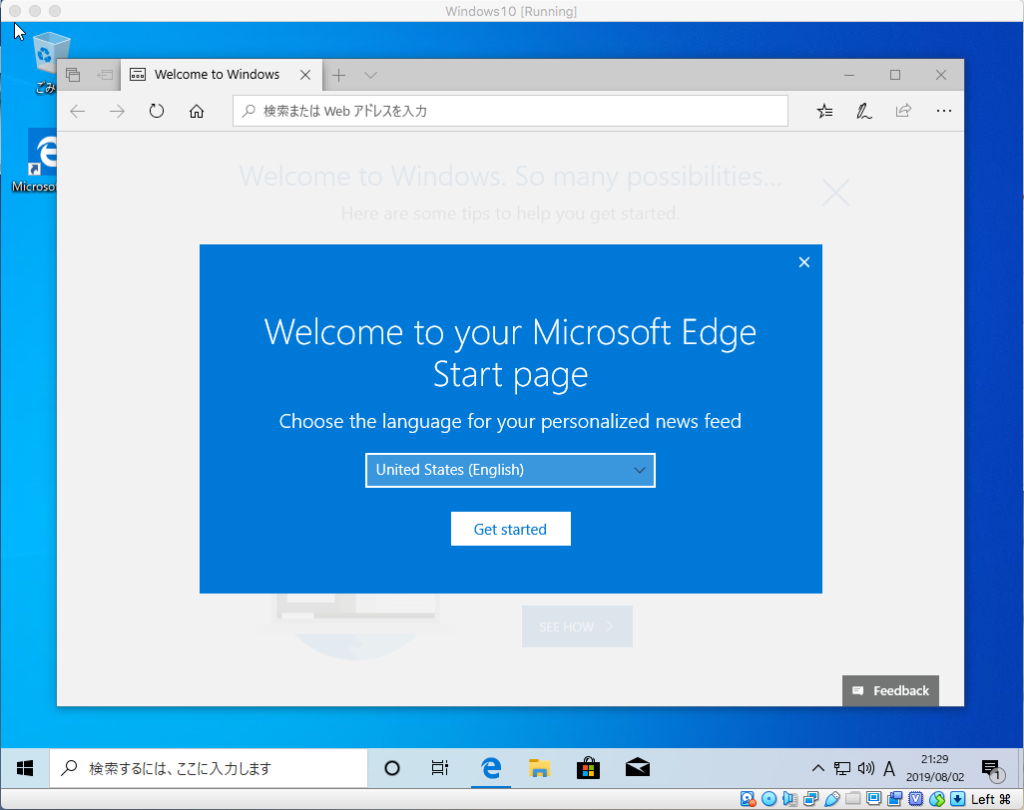
Task: Open Microsoft Store from the taskbar
Action: click(x=588, y=768)
